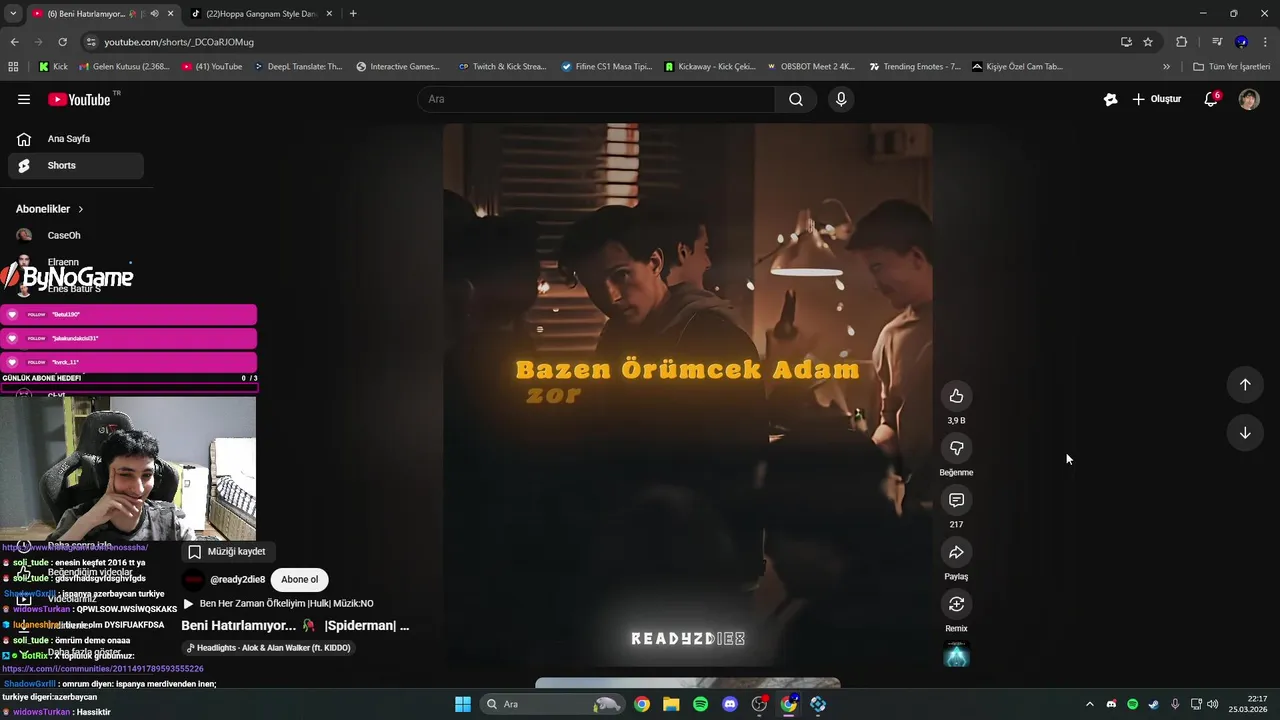Open Gelen Kutusu Gmail bookmark

[x=124, y=67]
